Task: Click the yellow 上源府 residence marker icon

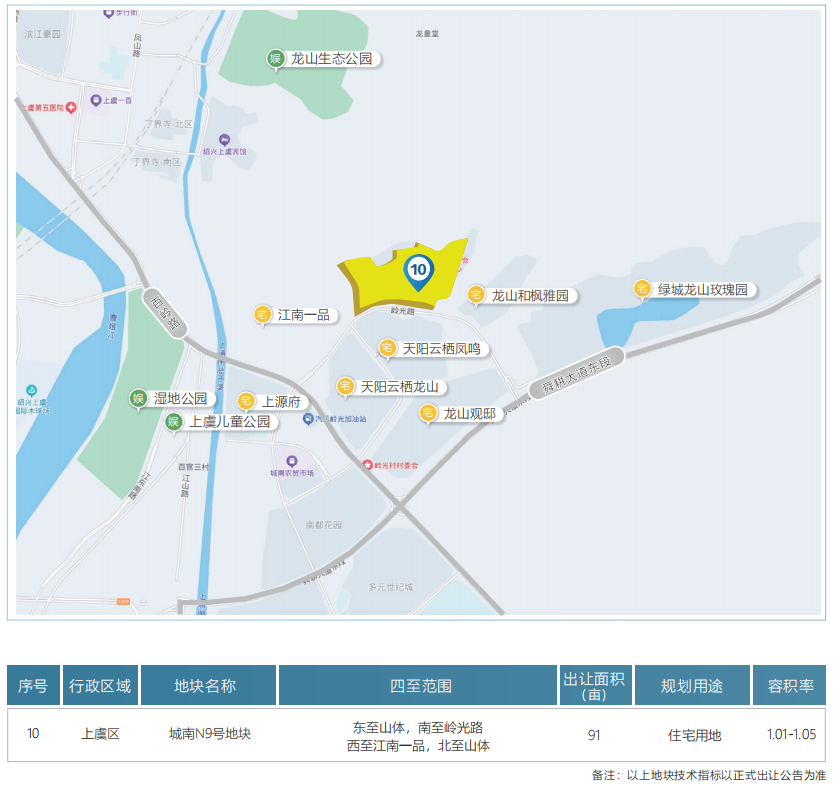Action: [x=245, y=401]
